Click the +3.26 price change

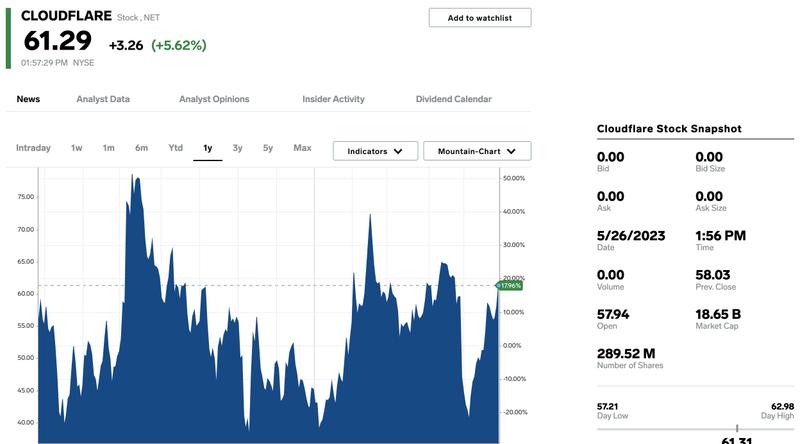tap(126, 45)
